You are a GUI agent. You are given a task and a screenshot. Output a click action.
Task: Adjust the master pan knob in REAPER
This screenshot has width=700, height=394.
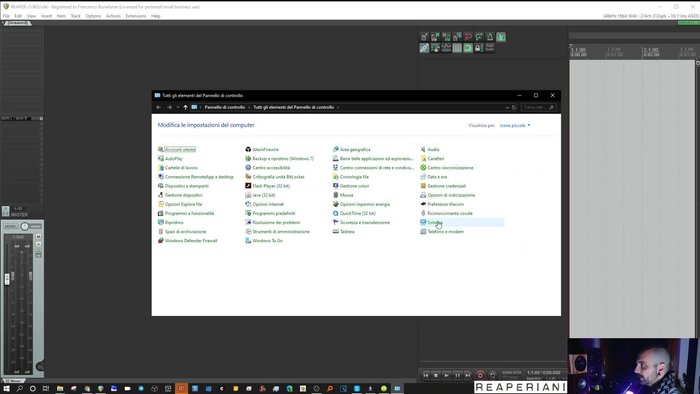pyautogui.click(x=25, y=226)
